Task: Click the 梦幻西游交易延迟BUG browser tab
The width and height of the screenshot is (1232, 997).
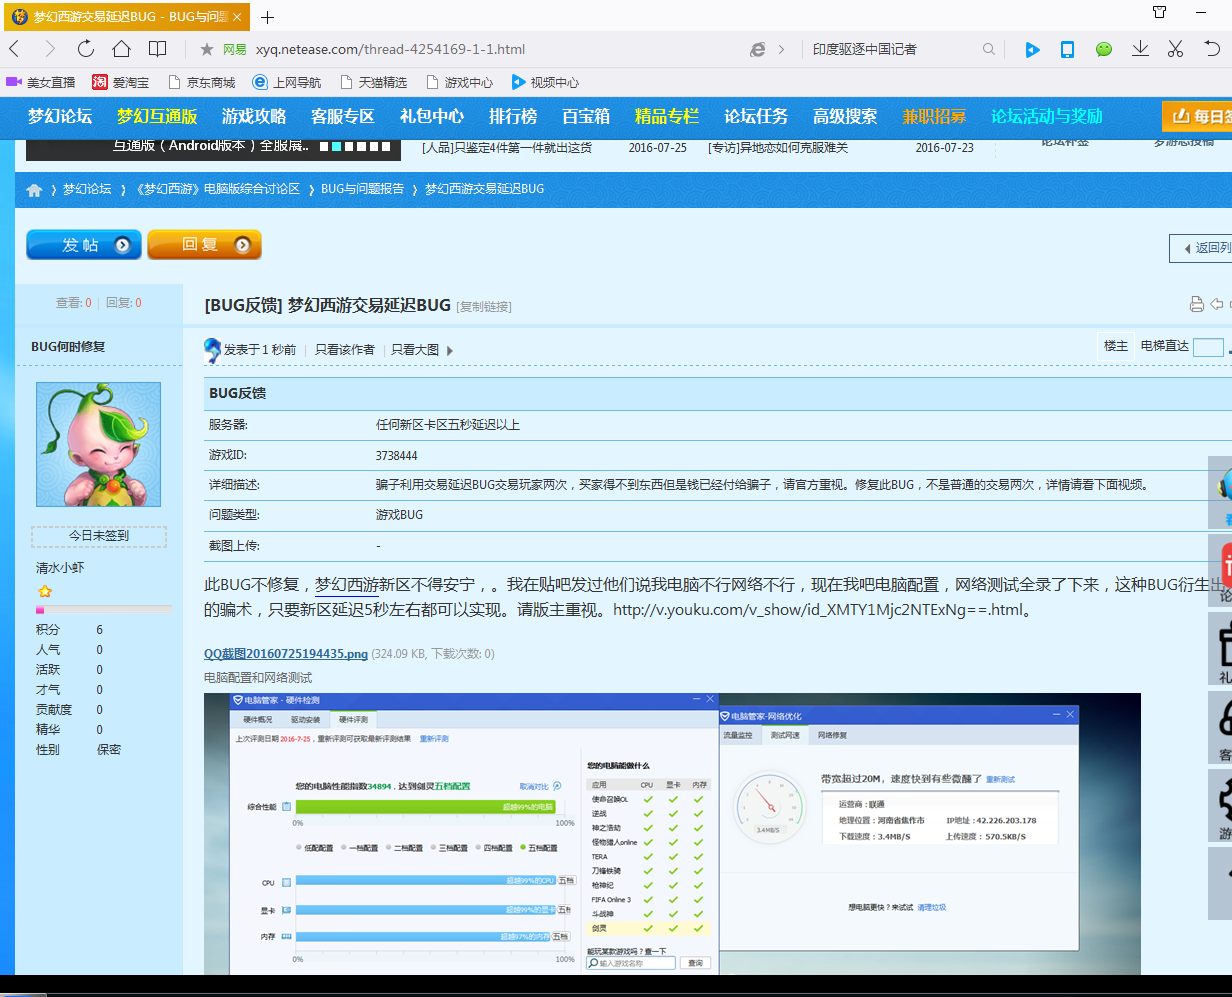Action: [125, 17]
